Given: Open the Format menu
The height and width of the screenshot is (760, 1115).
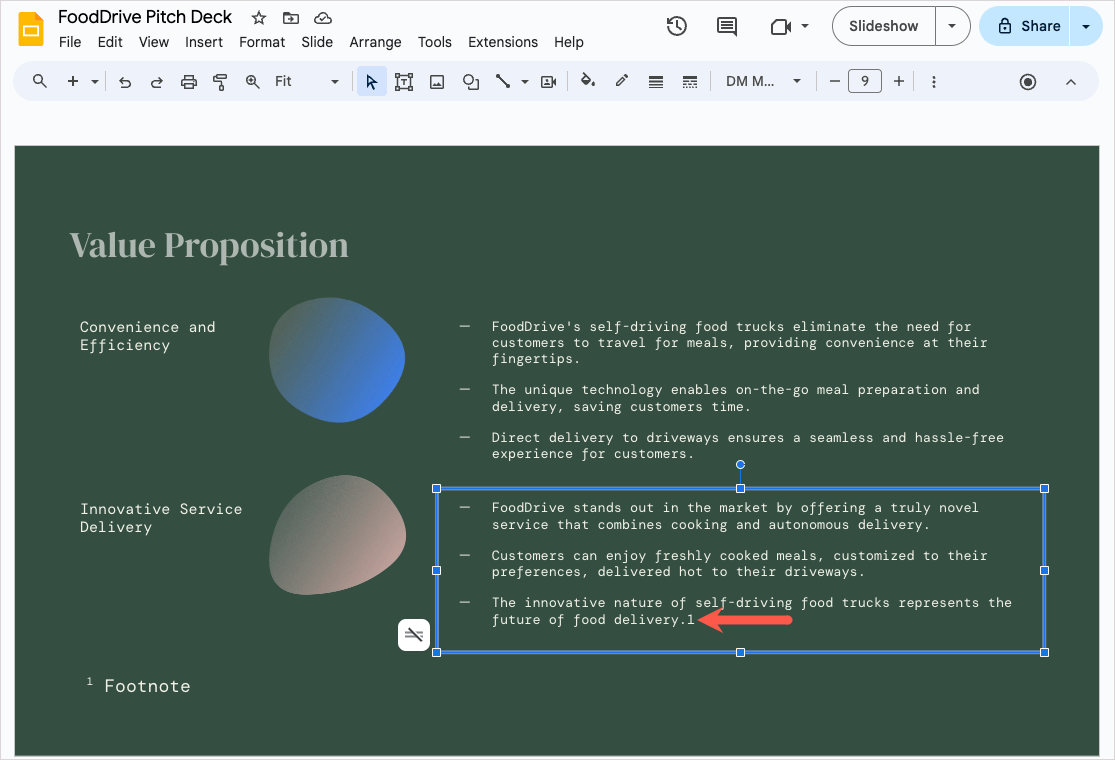Looking at the screenshot, I should (262, 42).
